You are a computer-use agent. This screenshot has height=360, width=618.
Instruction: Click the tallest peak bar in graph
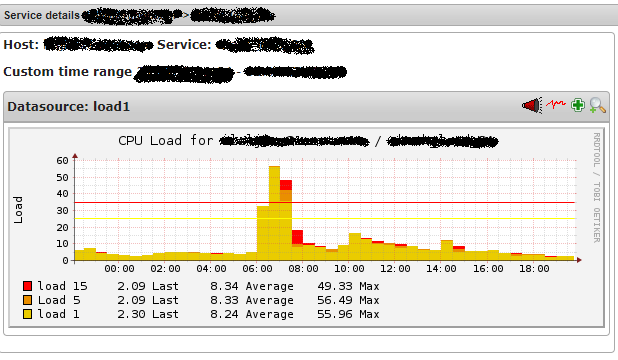coord(274,213)
